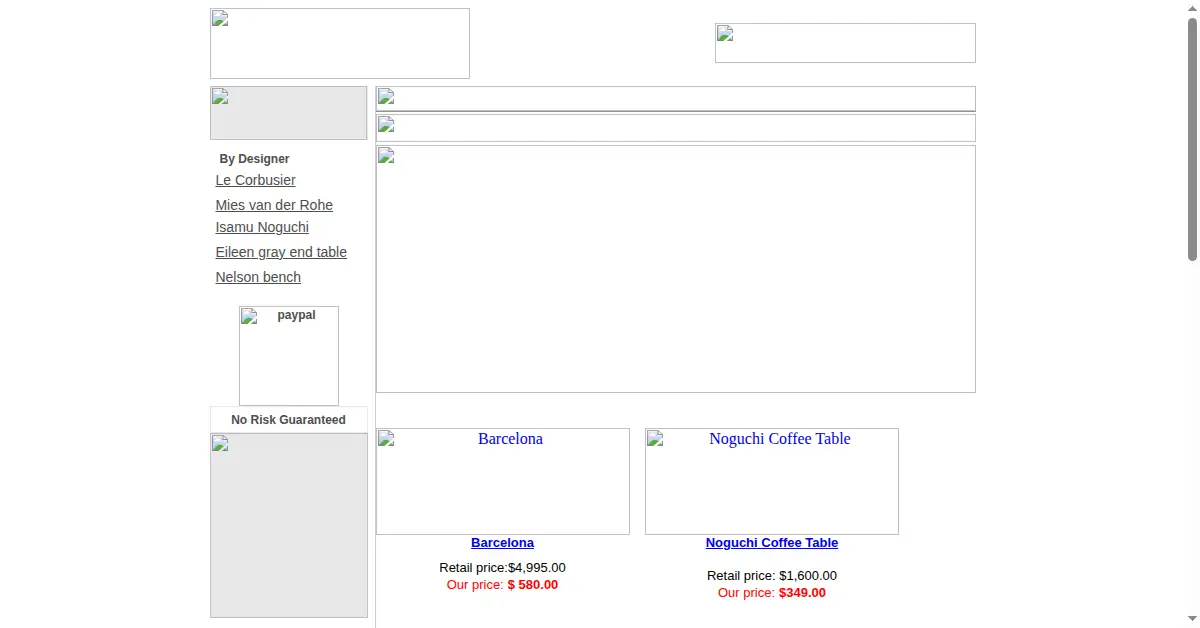Viewport: 1200px width, 628px height.
Task: Open the Mies van der Rohe link
Action: click(274, 205)
